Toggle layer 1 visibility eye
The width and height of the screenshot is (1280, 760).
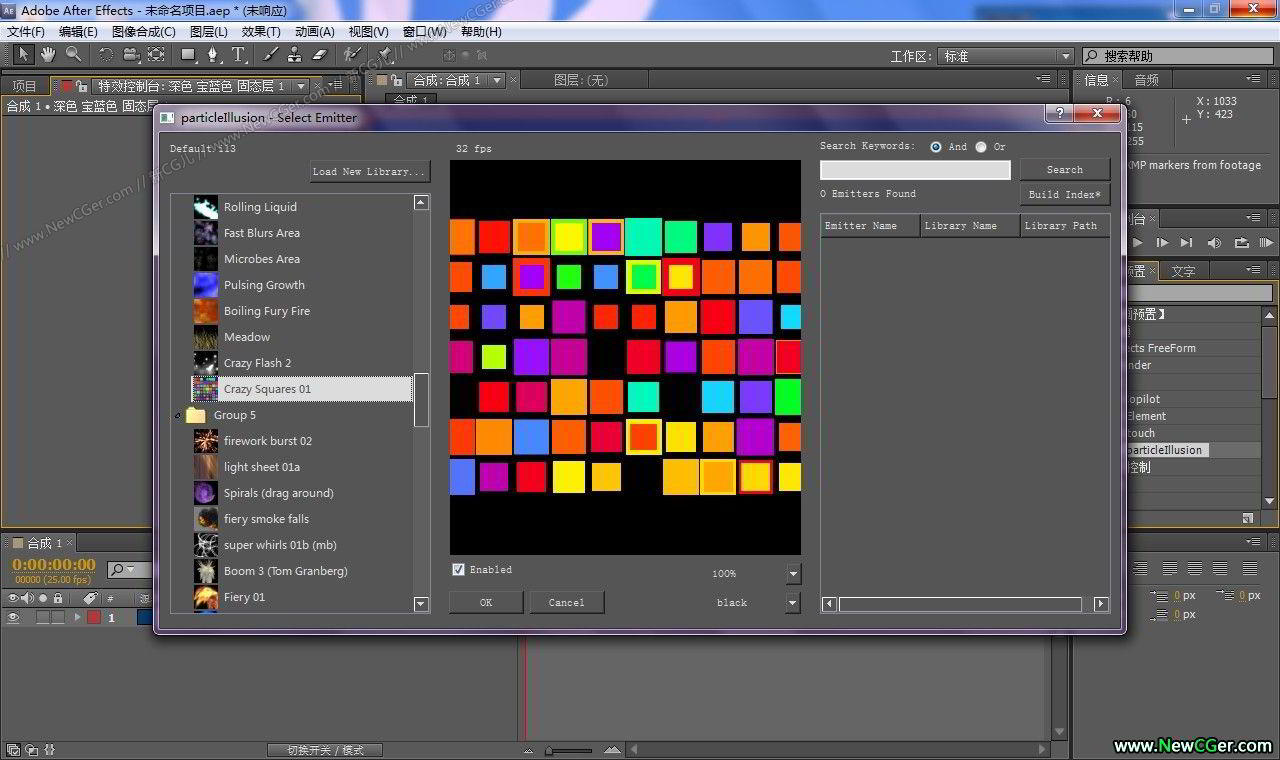(14, 618)
